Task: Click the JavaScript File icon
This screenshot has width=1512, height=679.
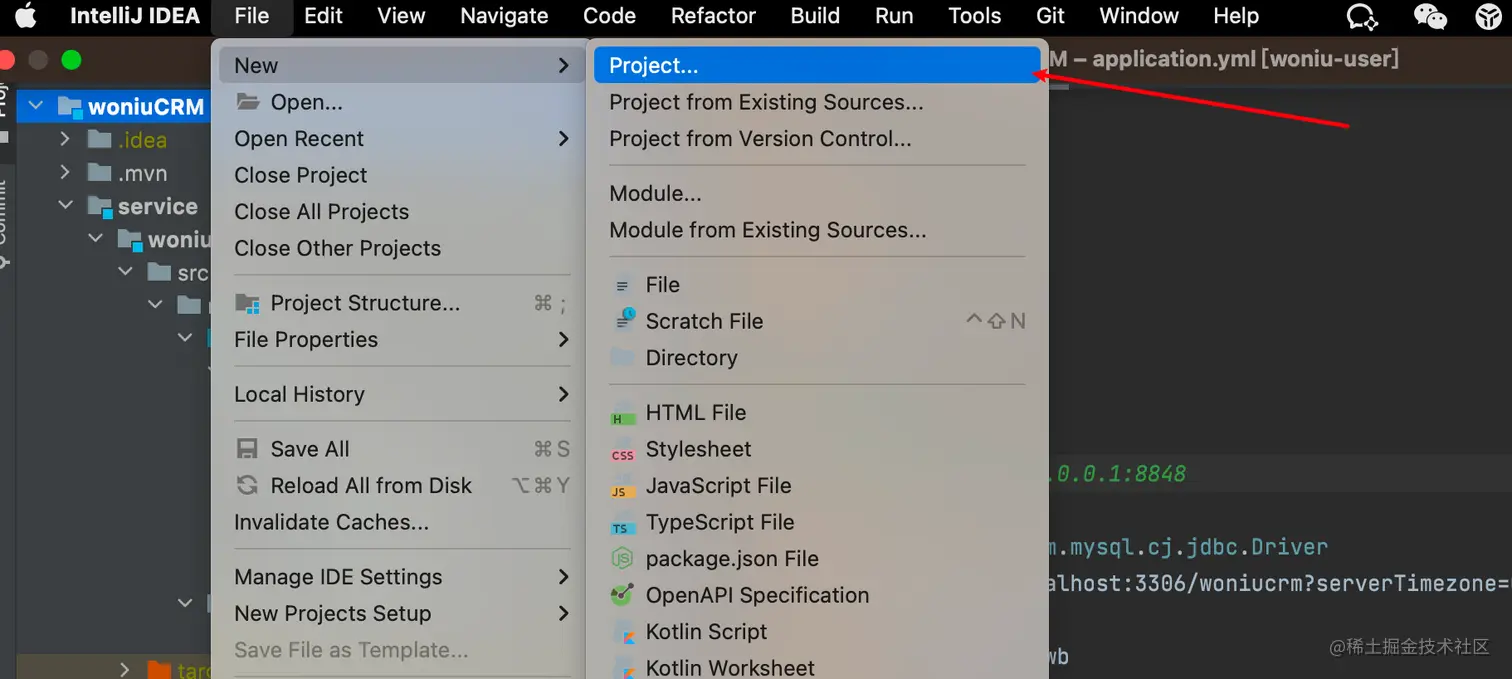Action: [623, 488]
